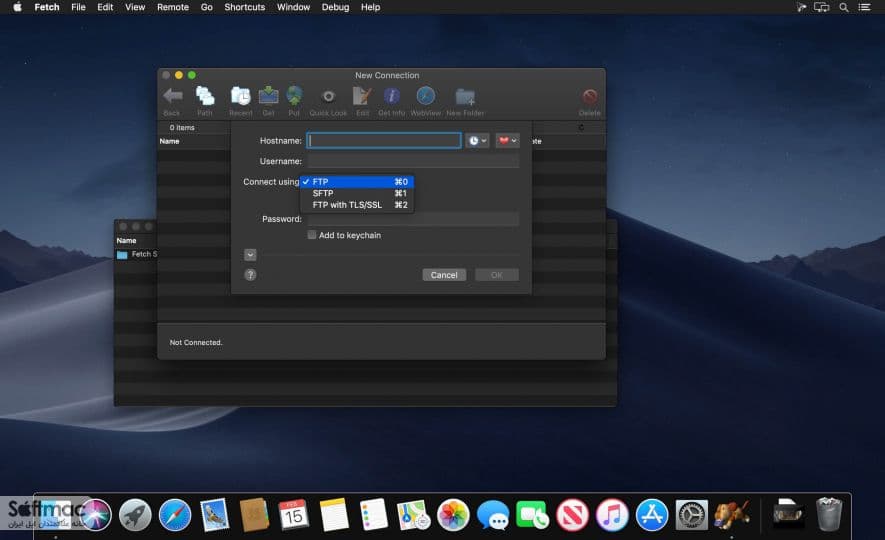
Task: Click the Back arrow toolbar icon
Action: (173, 96)
